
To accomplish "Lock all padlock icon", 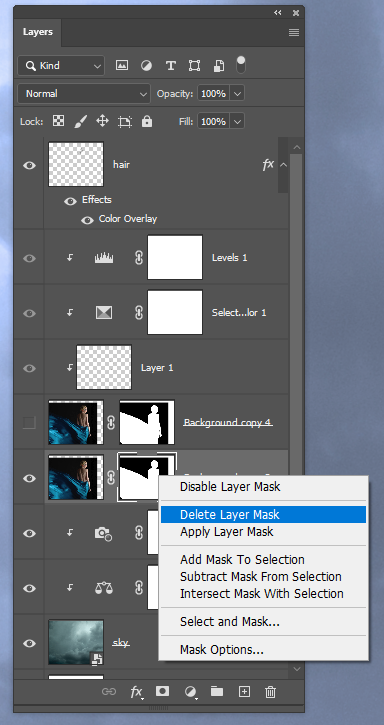I will tap(147, 121).
